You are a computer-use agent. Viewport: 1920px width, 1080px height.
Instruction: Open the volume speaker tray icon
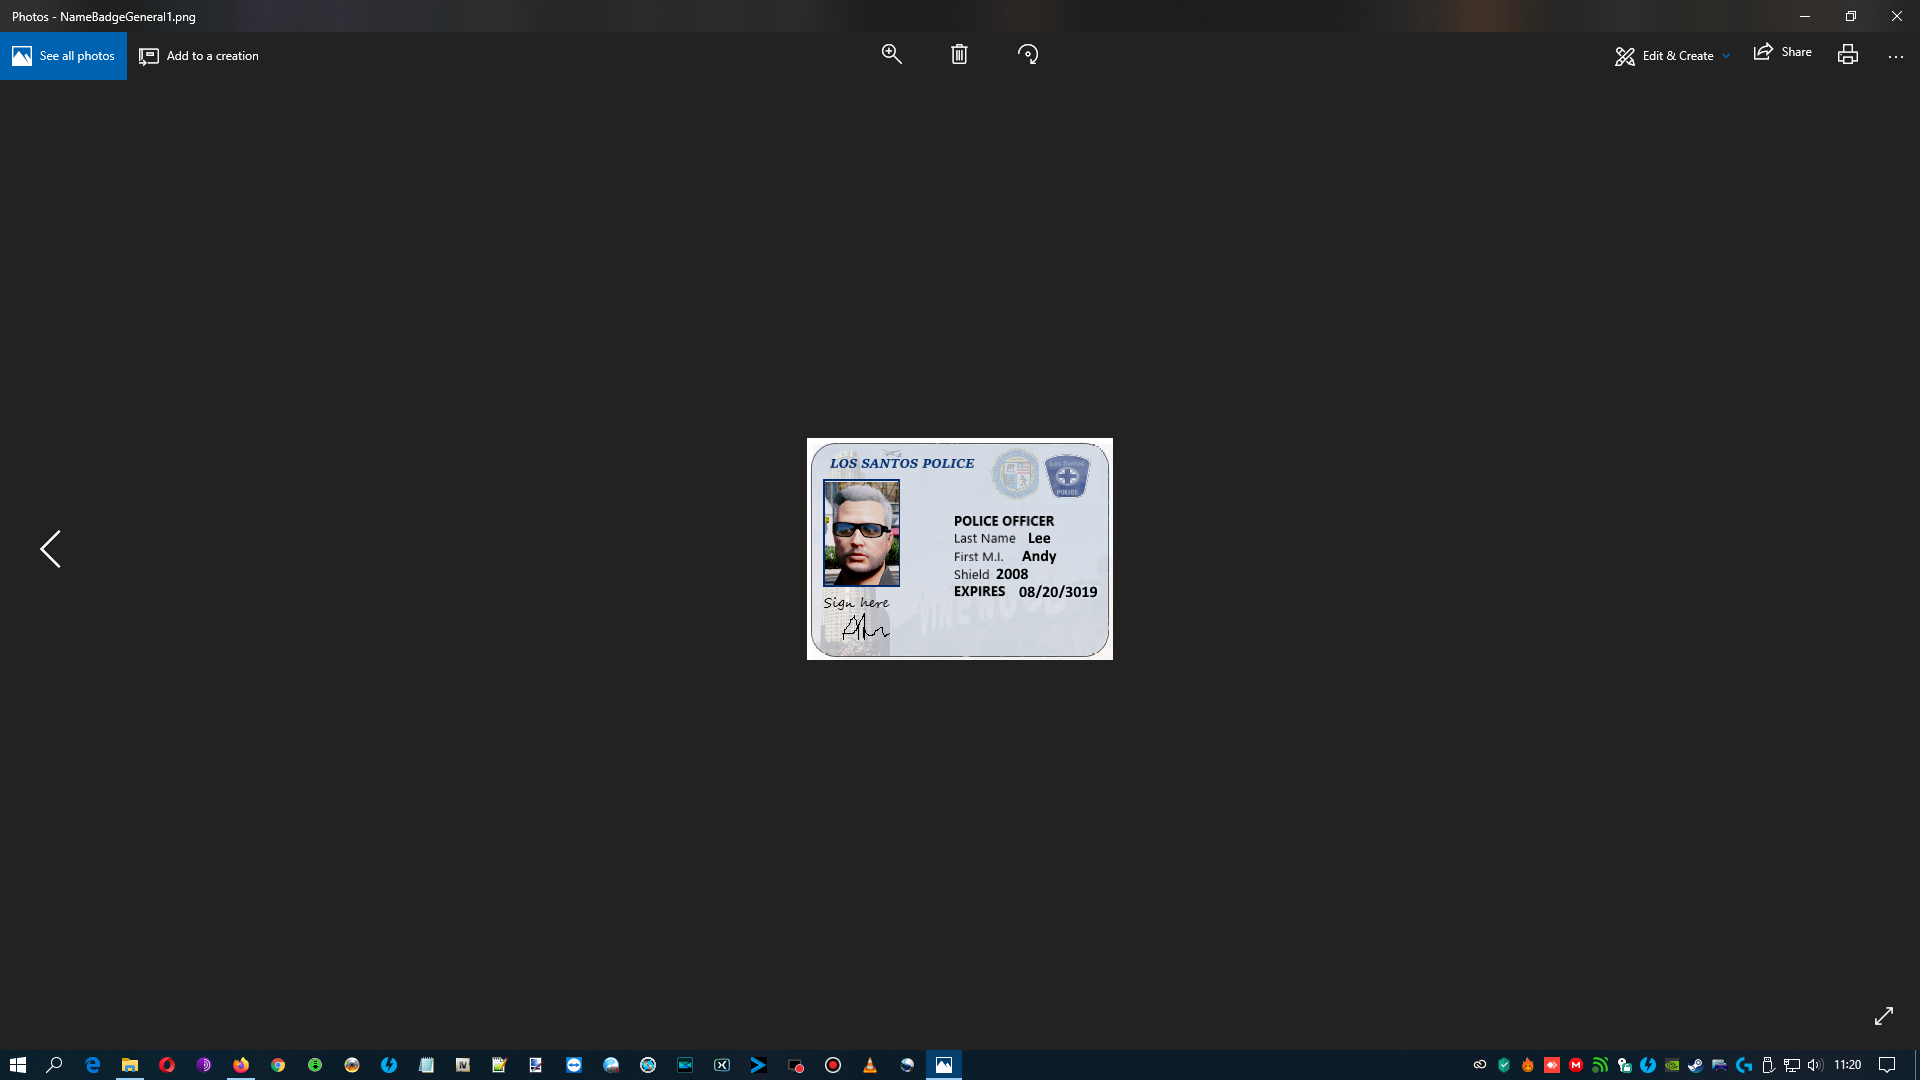[1815, 1065]
